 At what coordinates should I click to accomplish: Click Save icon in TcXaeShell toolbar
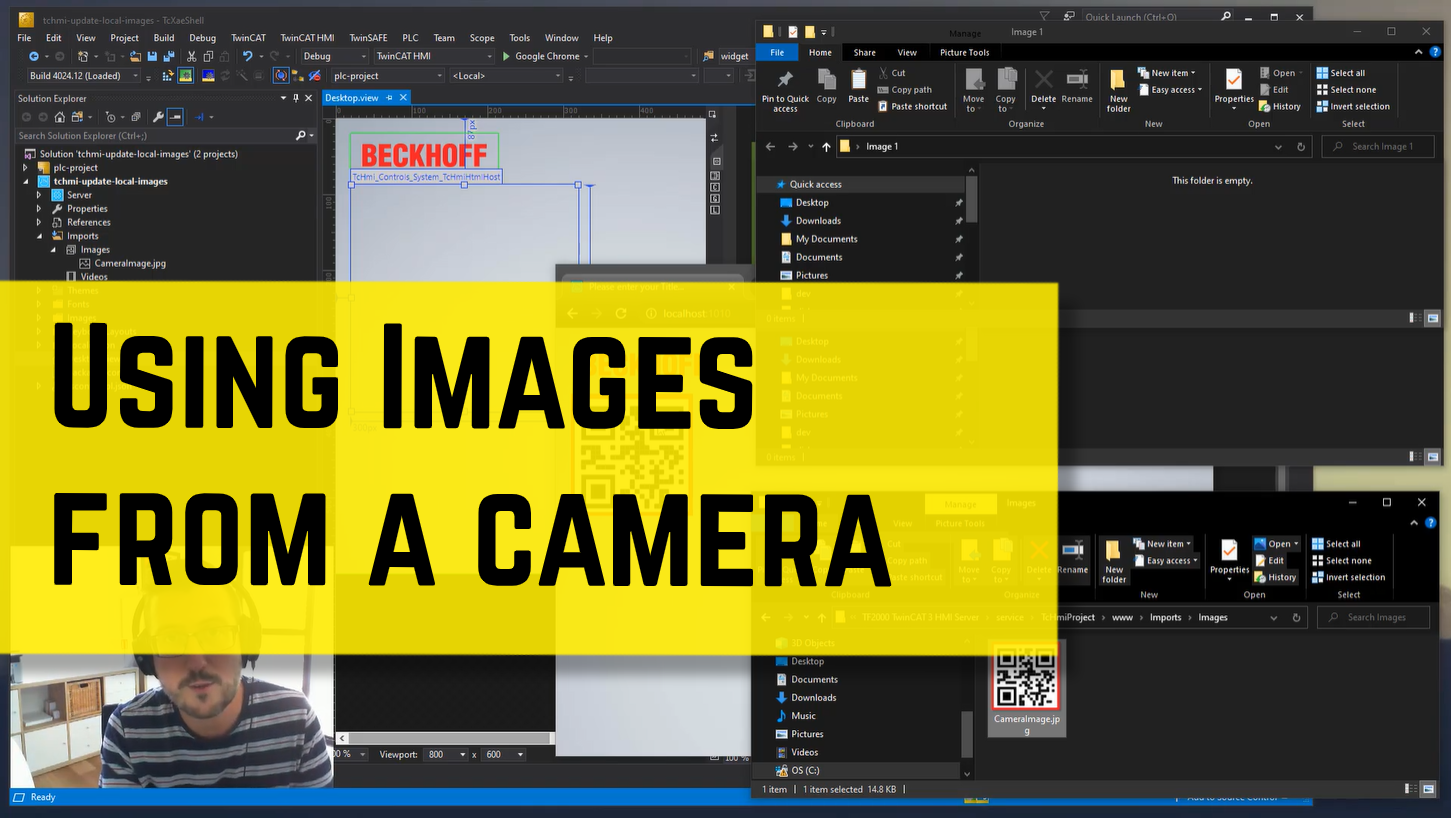152,56
